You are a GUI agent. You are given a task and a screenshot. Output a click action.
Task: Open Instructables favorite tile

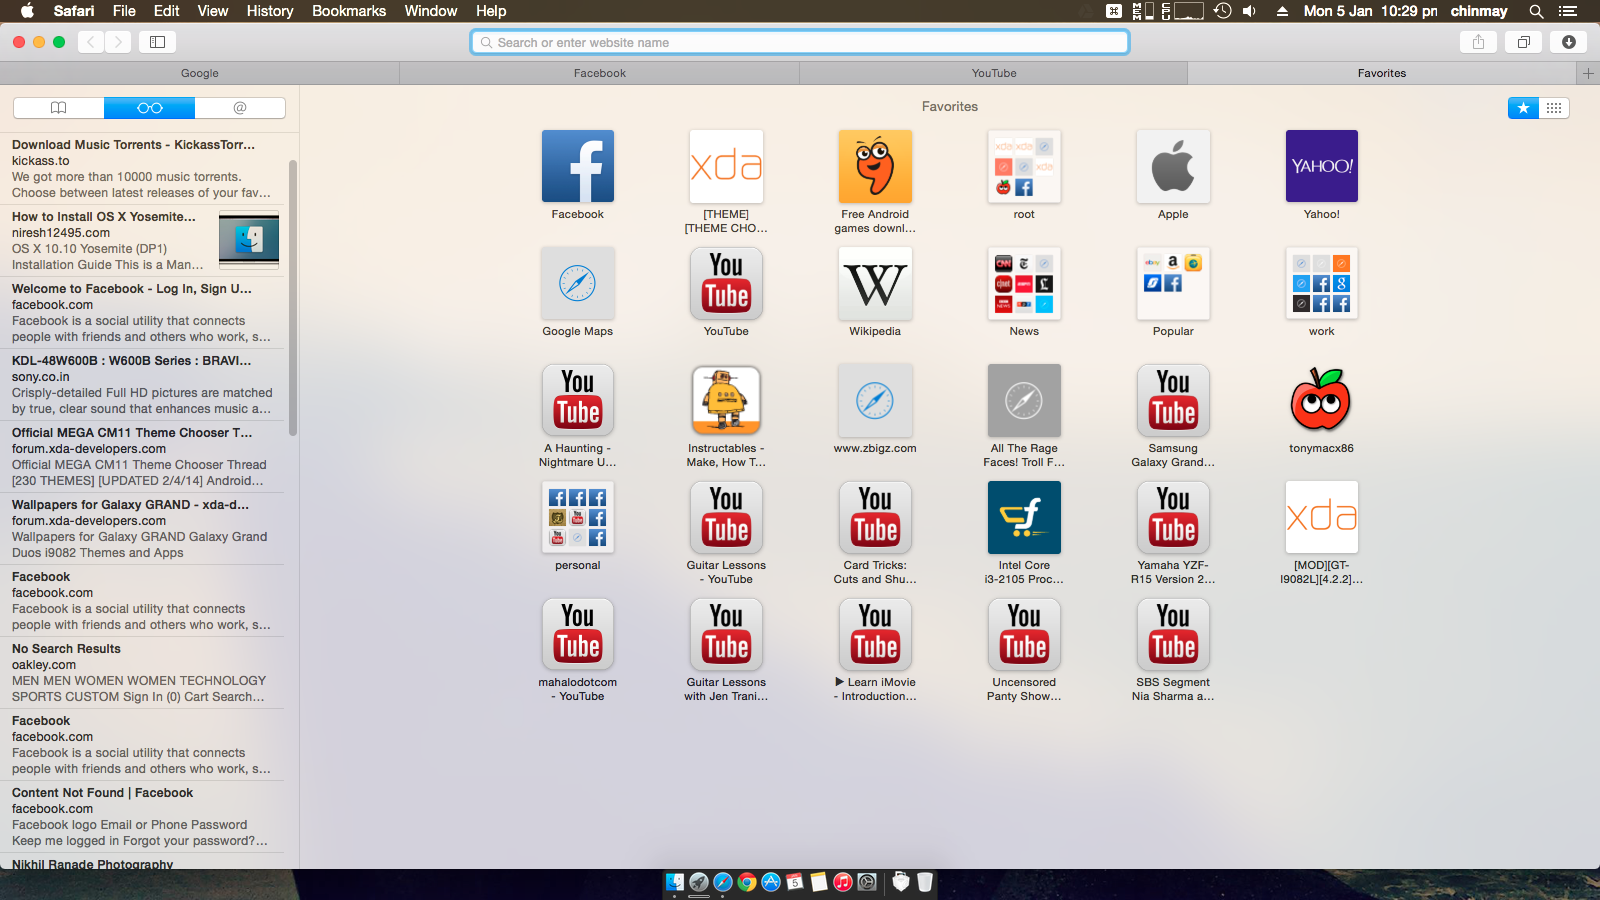[x=727, y=400]
